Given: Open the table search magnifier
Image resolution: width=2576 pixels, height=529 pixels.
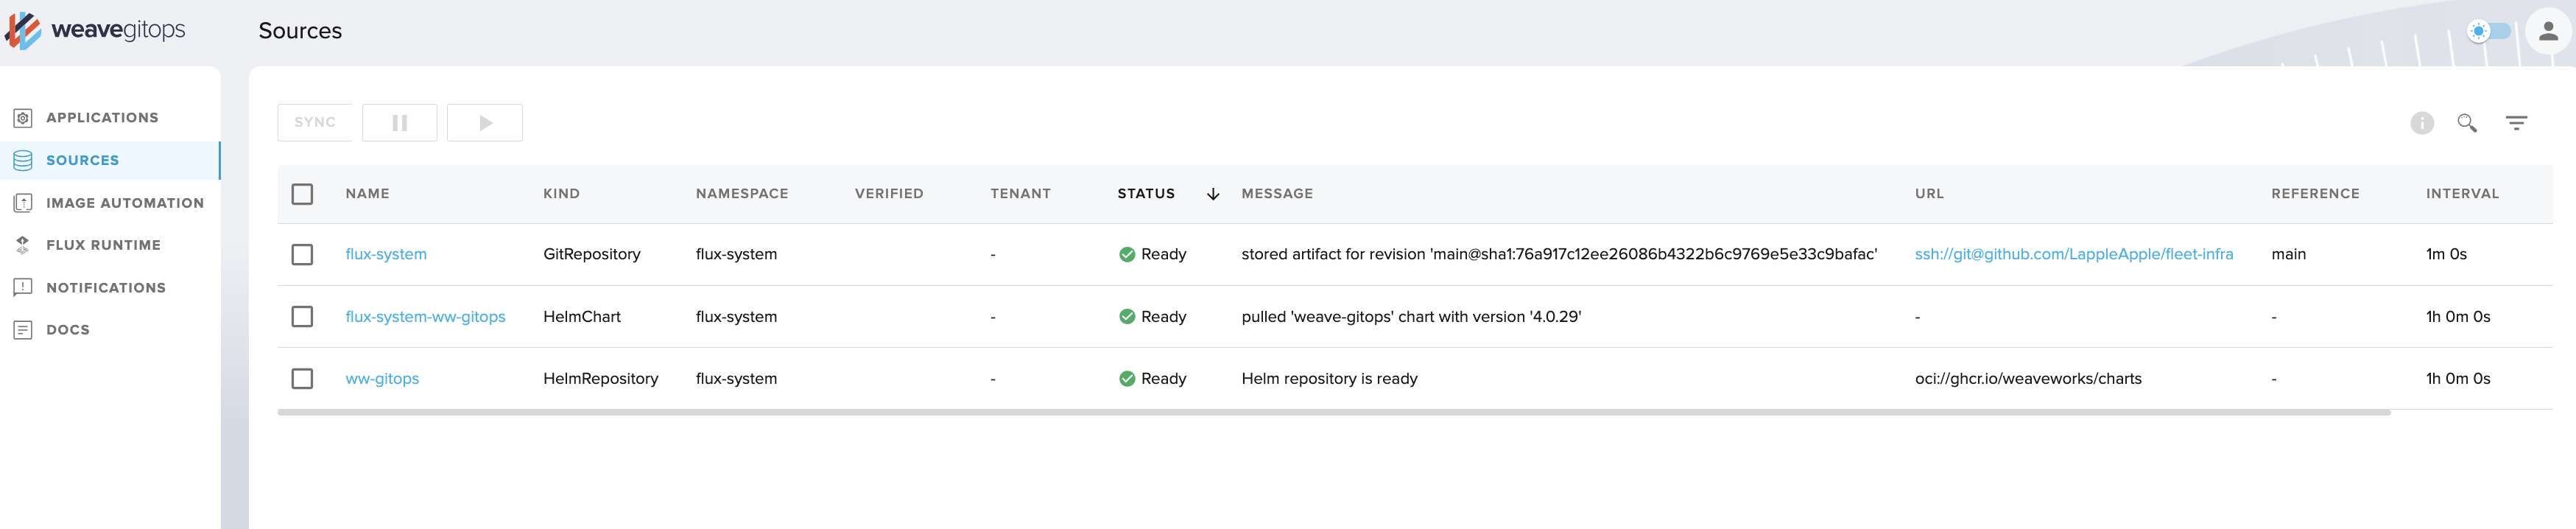Looking at the screenshot, I should pos(2467,123).
